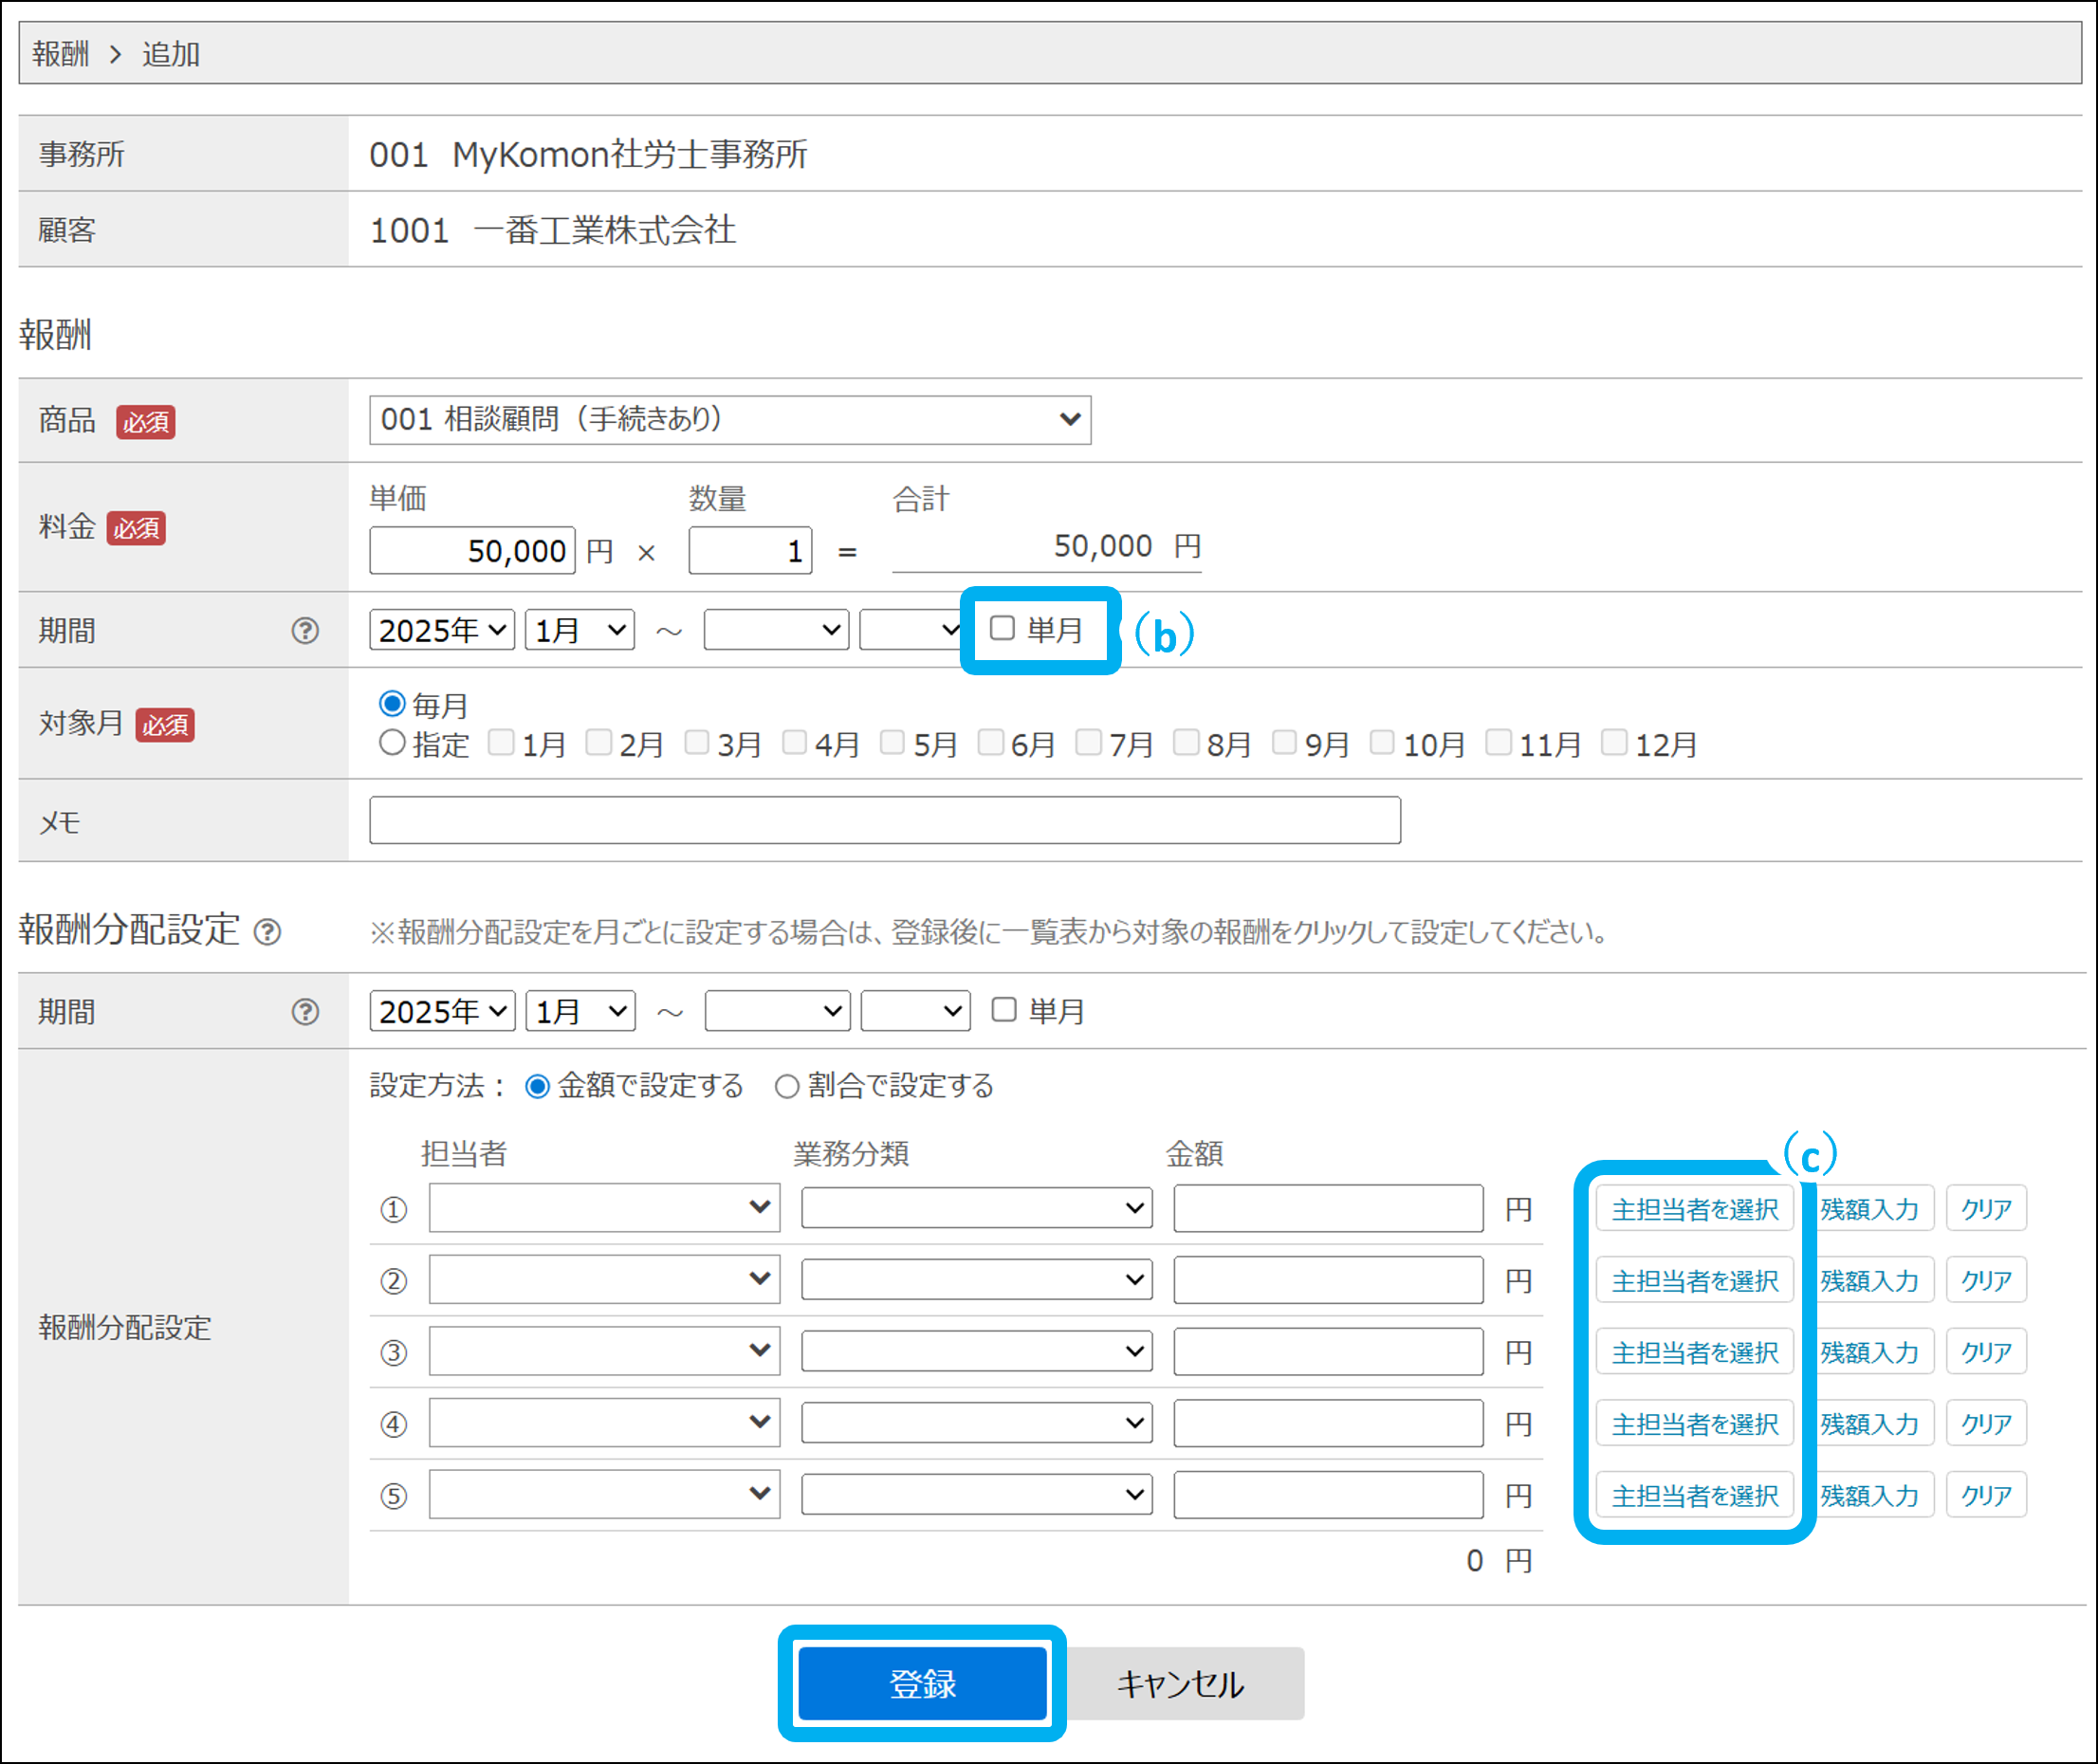Click the キャンセル button

1180,1684
